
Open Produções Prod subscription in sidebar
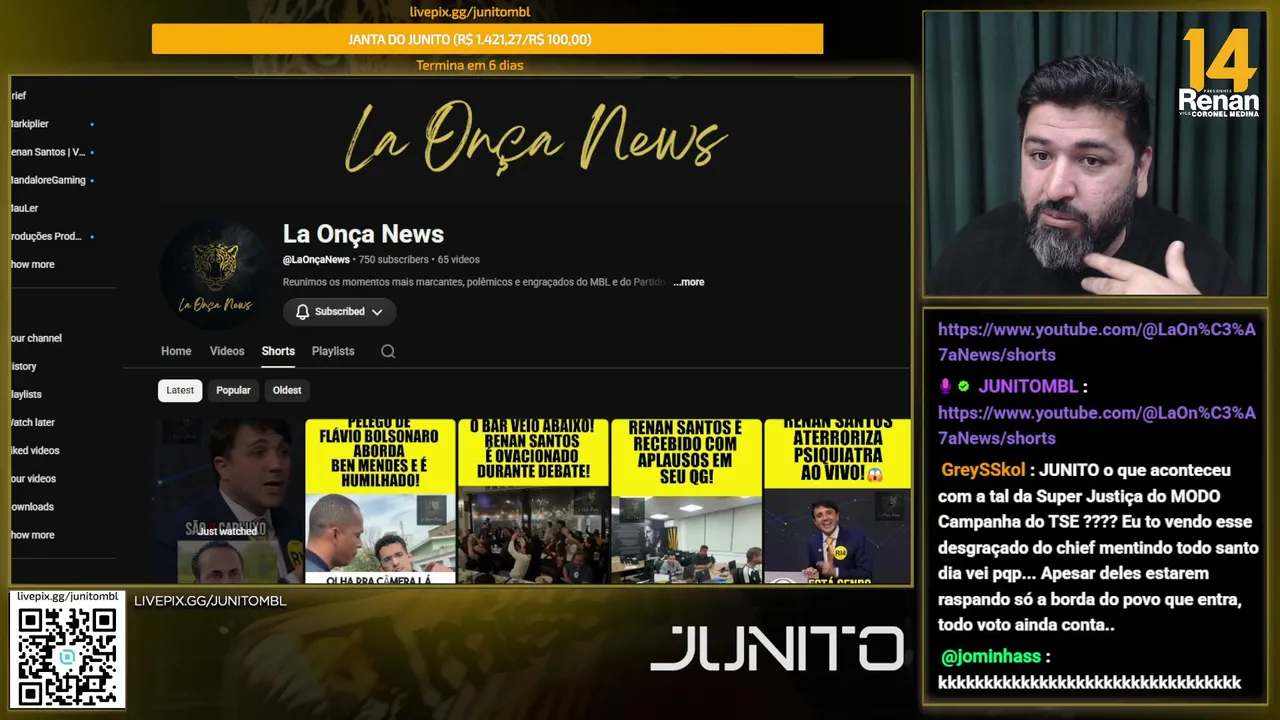[x=52, y=236]
